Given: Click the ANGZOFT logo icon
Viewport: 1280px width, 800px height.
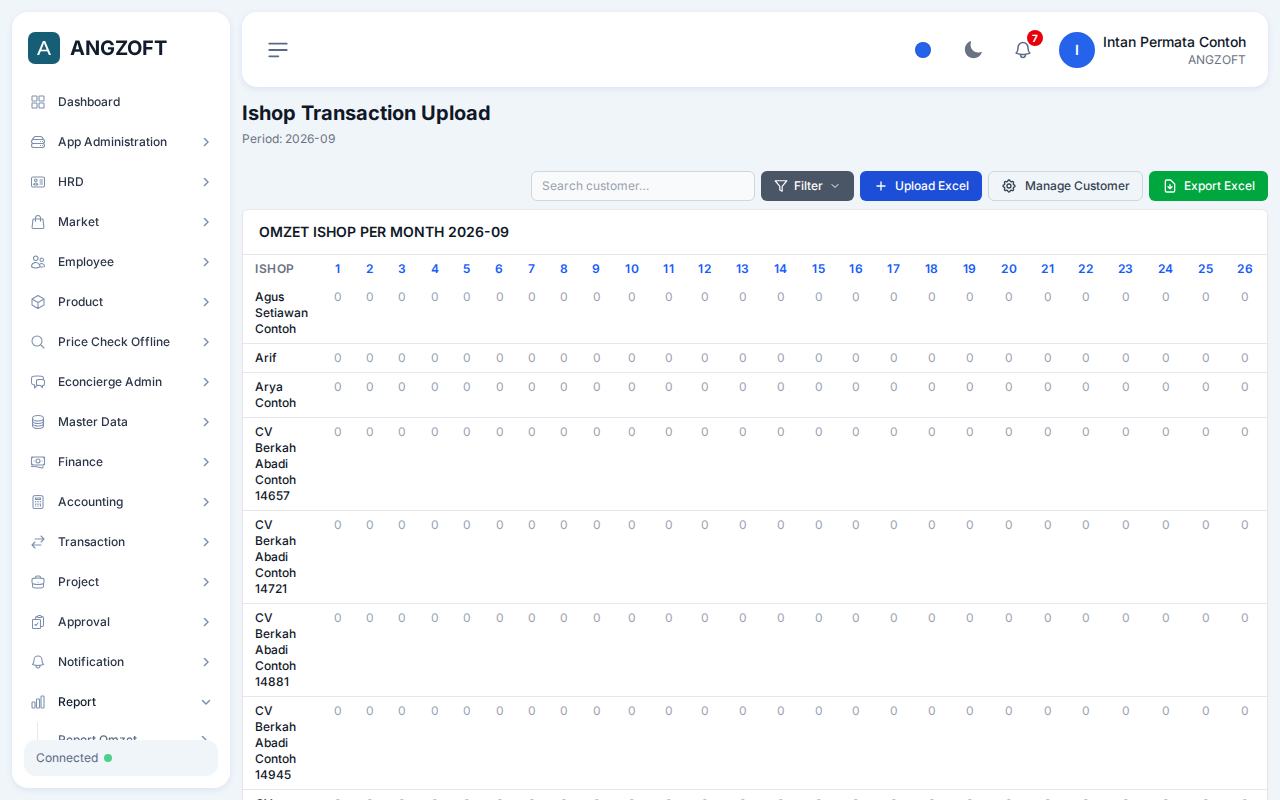Looking at the screenshot, I should click(x=44, y=48).
